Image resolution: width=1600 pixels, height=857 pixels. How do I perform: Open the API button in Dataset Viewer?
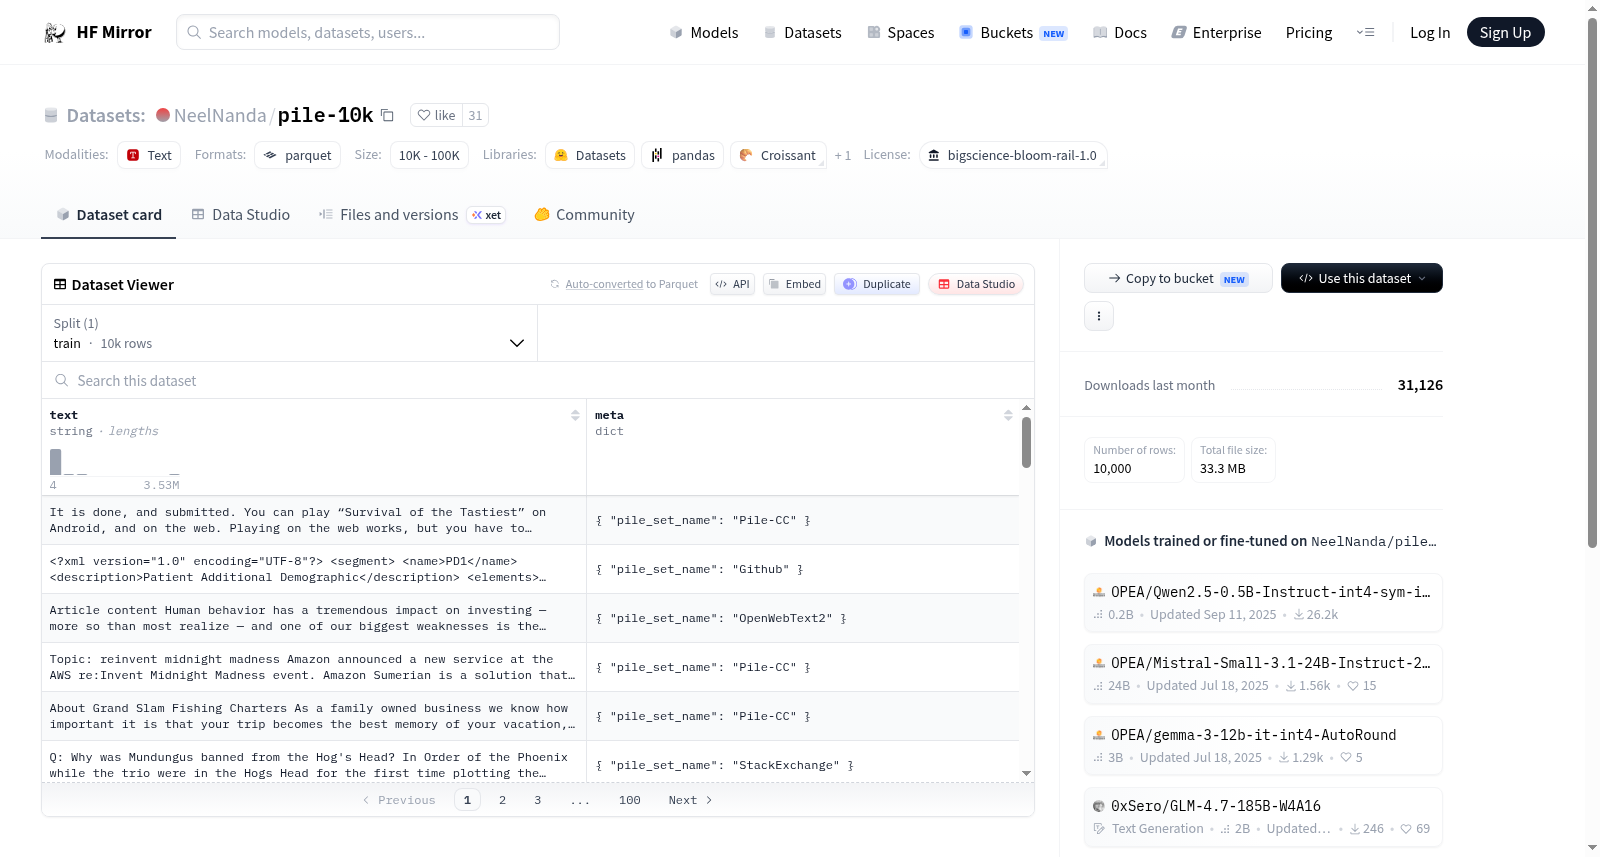tap(733, 284)
